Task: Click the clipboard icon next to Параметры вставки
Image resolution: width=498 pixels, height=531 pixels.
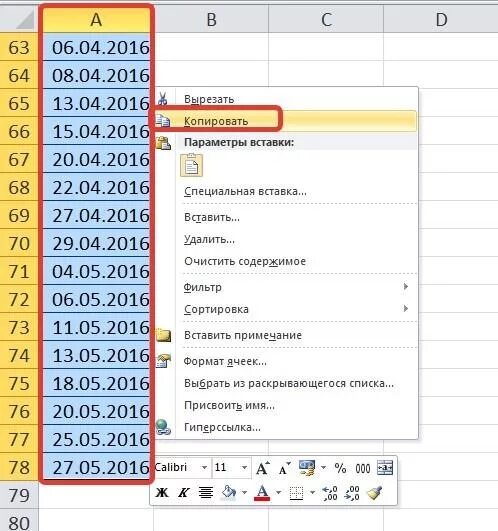Action: (x=163, y=143)
